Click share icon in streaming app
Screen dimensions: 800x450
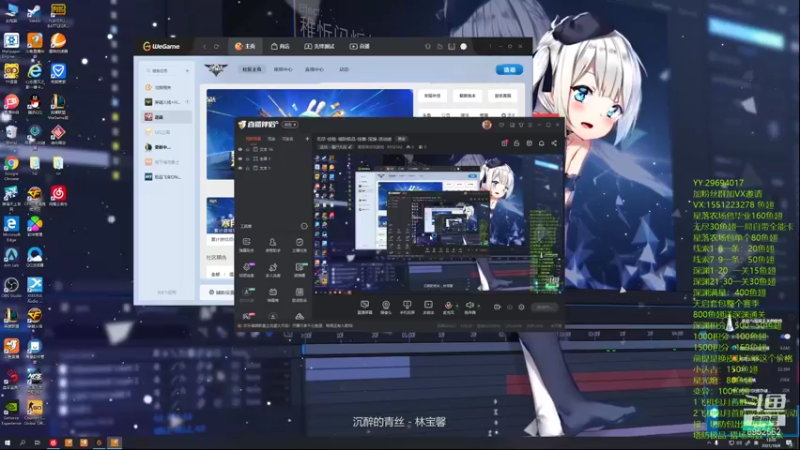[554, 143]
